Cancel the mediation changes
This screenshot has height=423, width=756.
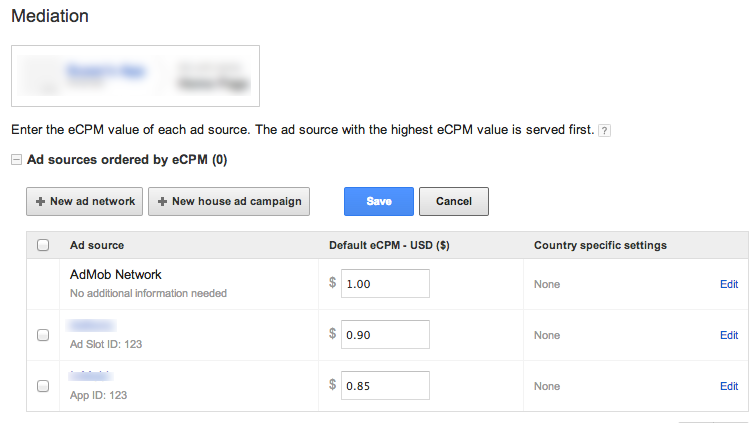coord(453,201)
